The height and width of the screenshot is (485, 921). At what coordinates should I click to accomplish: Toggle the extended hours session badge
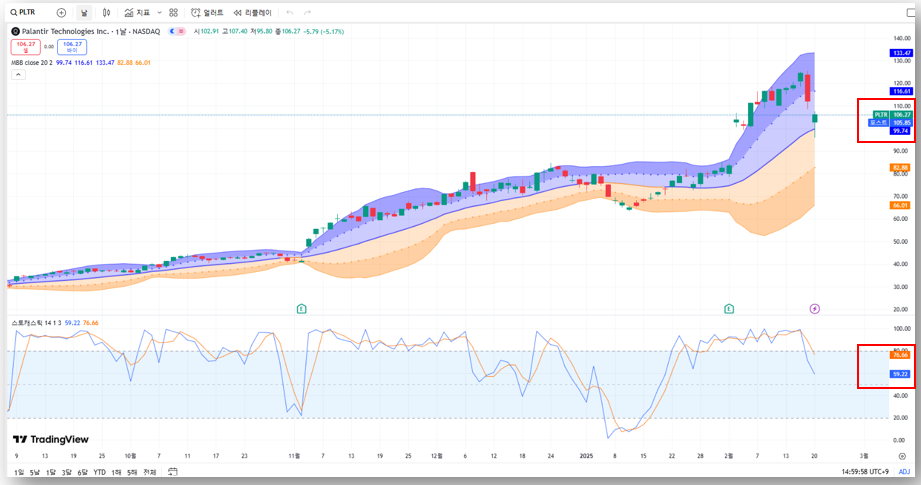click(x=177, y=31)
